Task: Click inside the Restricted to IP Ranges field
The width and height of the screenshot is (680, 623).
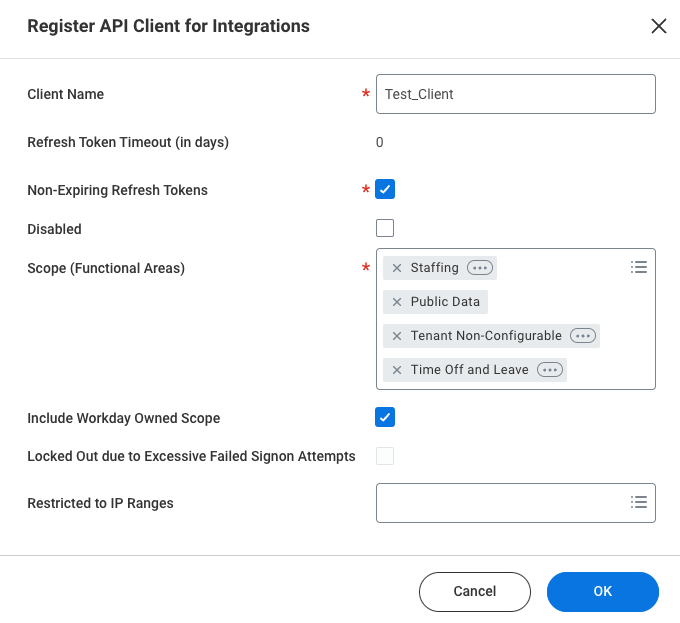Action: pyautogui.click(x=498, y=503)
